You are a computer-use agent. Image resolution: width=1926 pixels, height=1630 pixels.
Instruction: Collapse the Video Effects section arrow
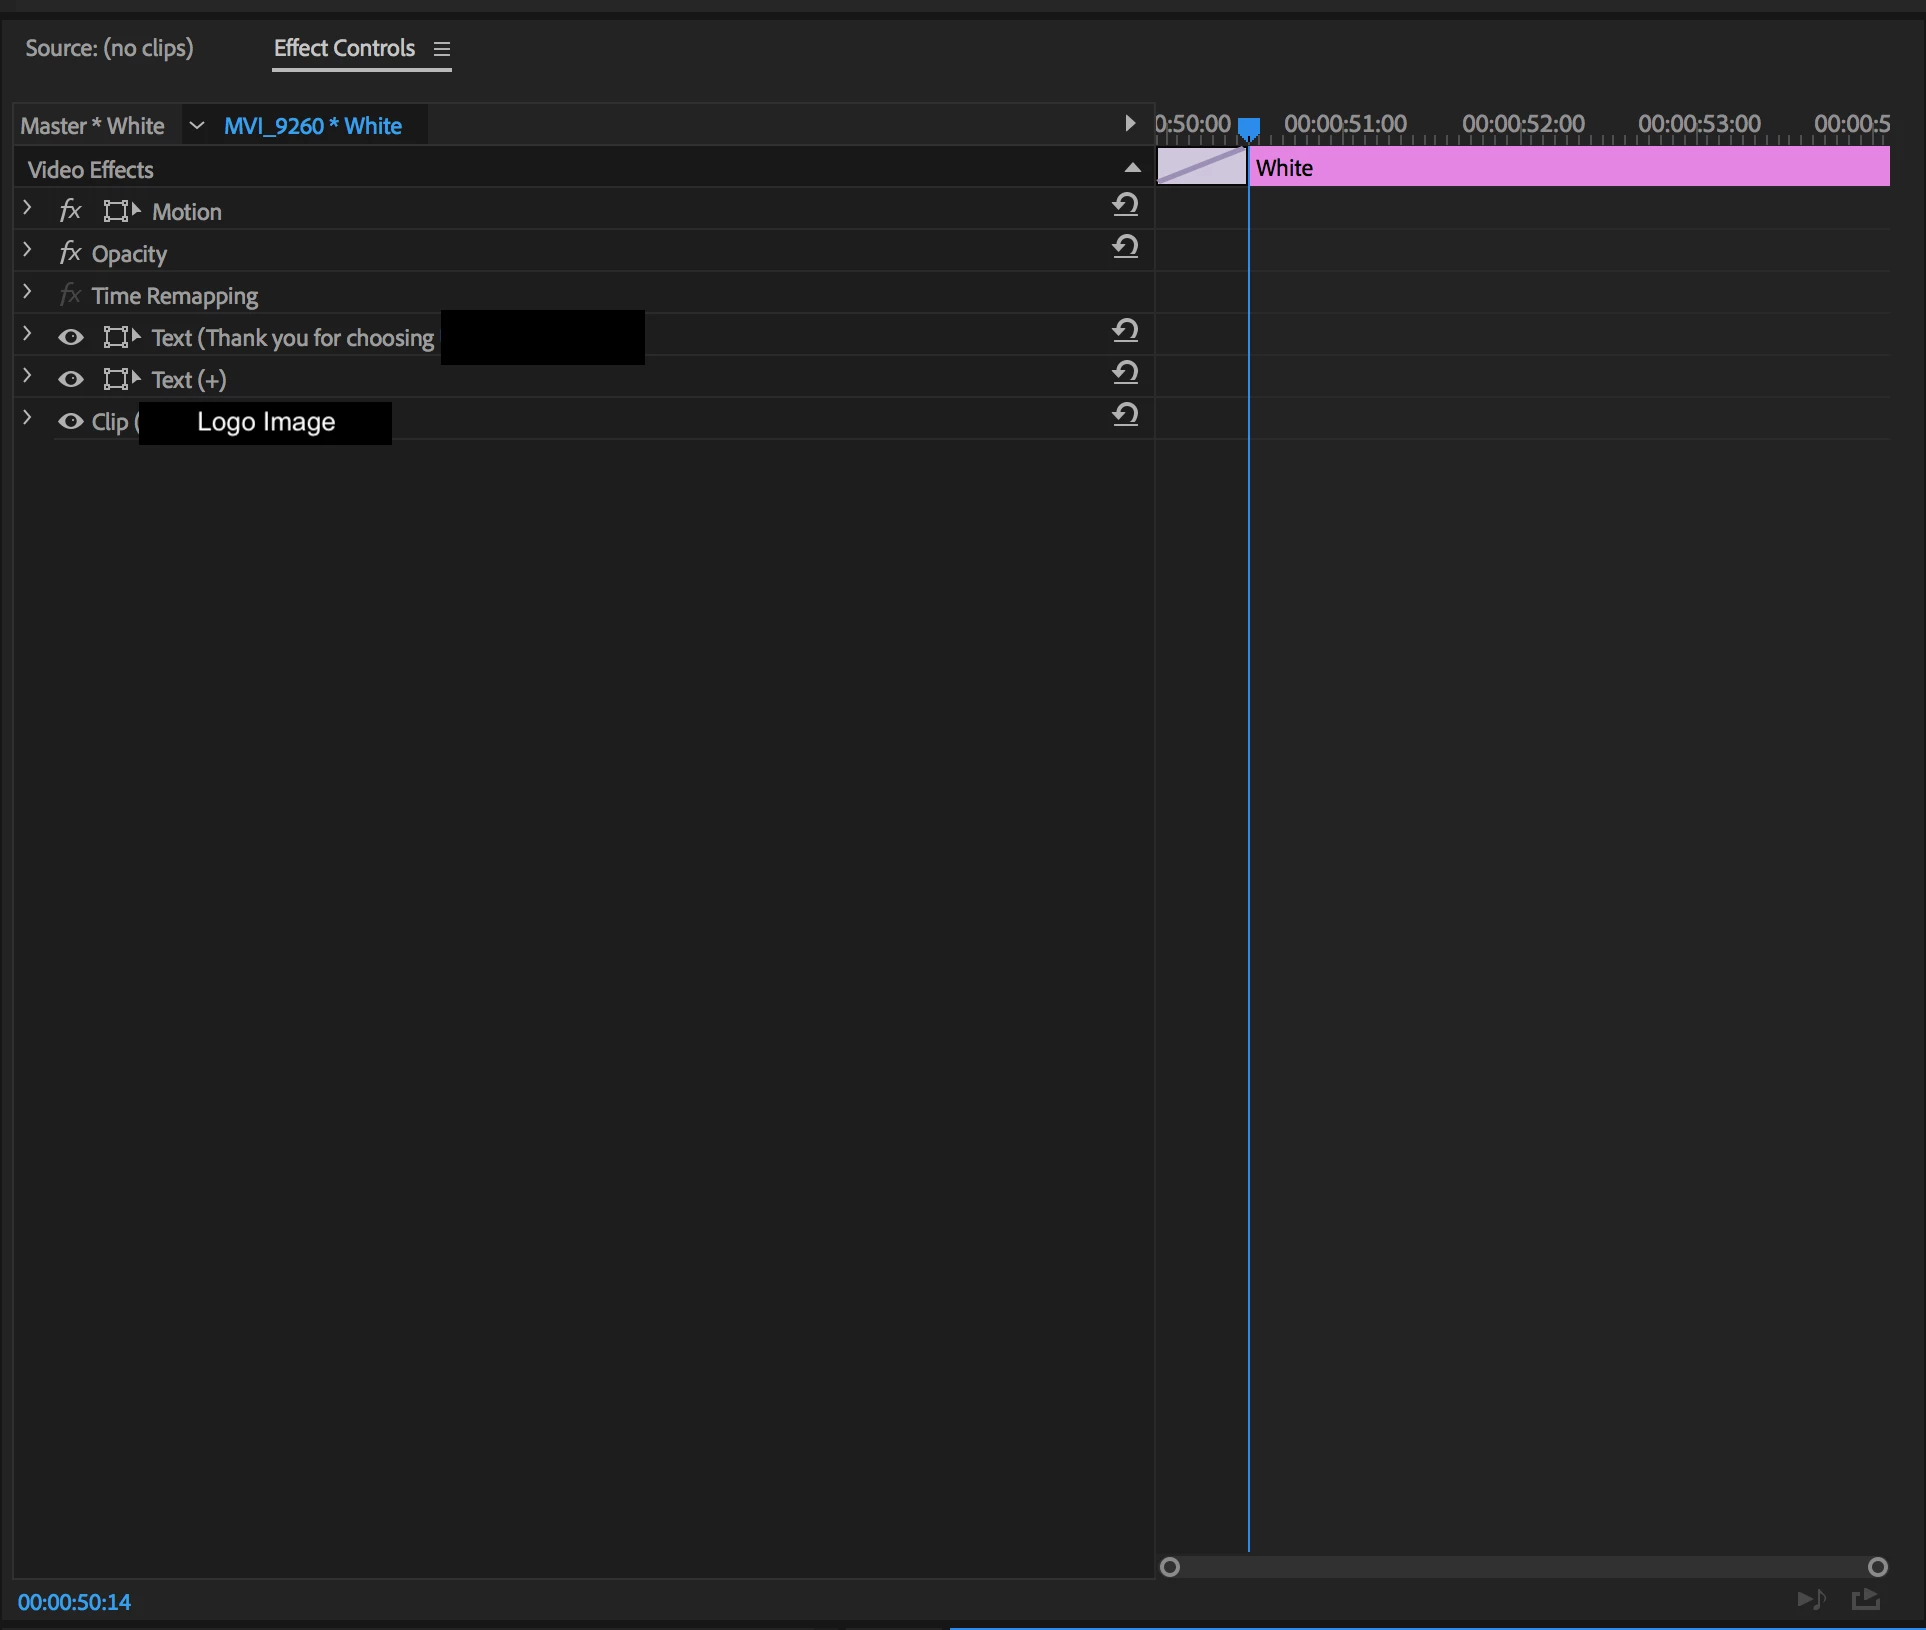1132,168
